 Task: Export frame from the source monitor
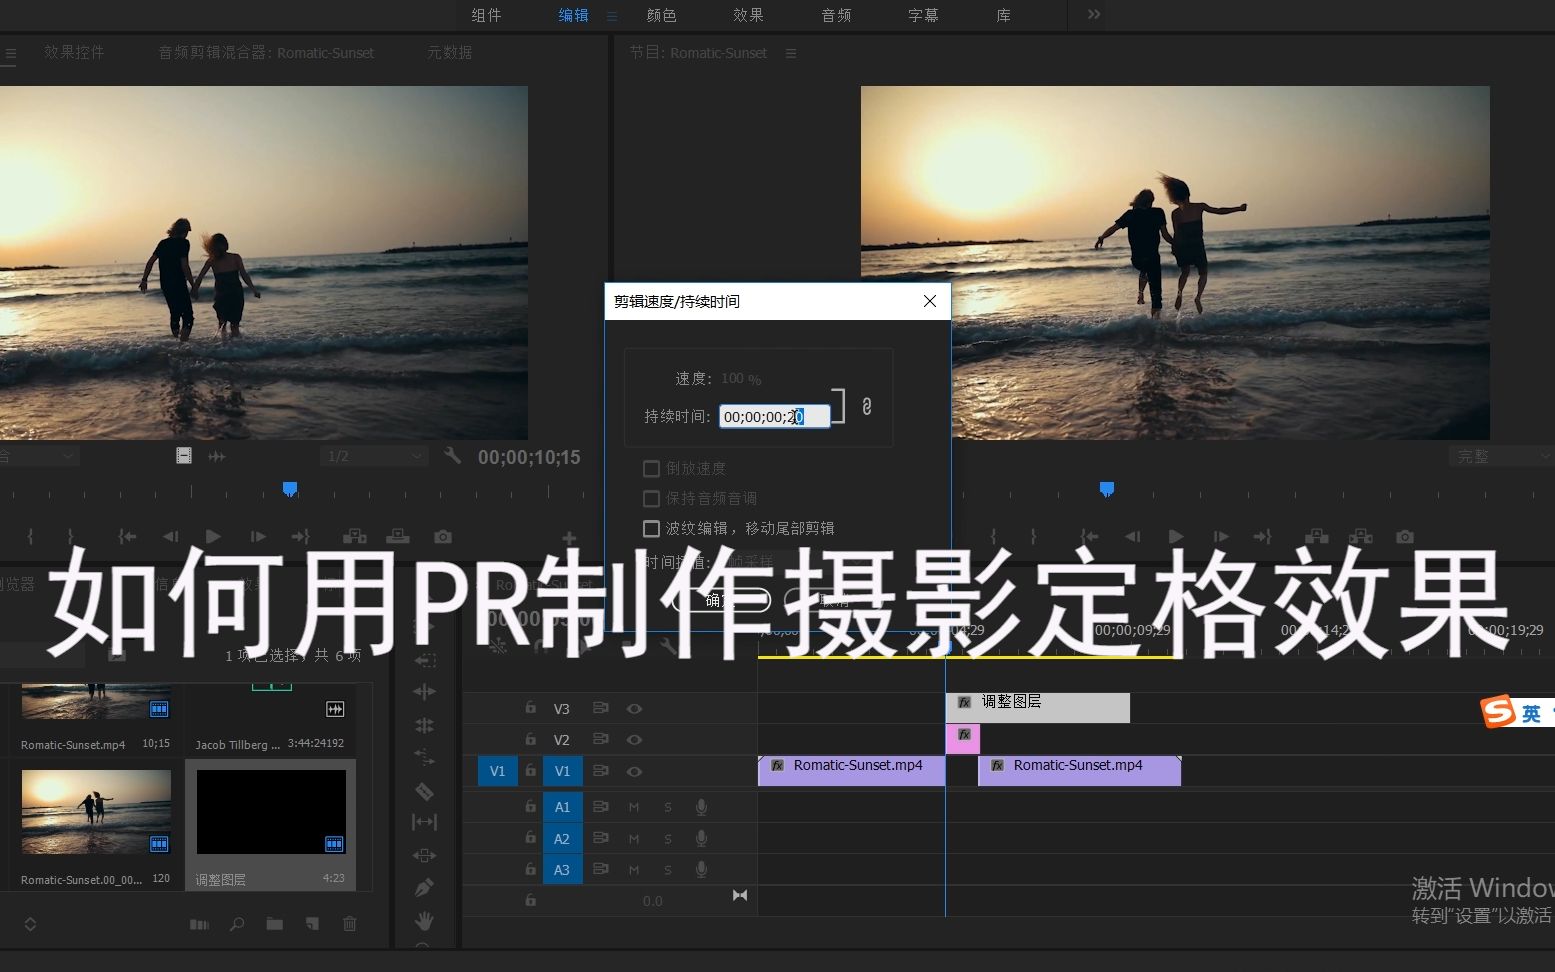(443, 537)
